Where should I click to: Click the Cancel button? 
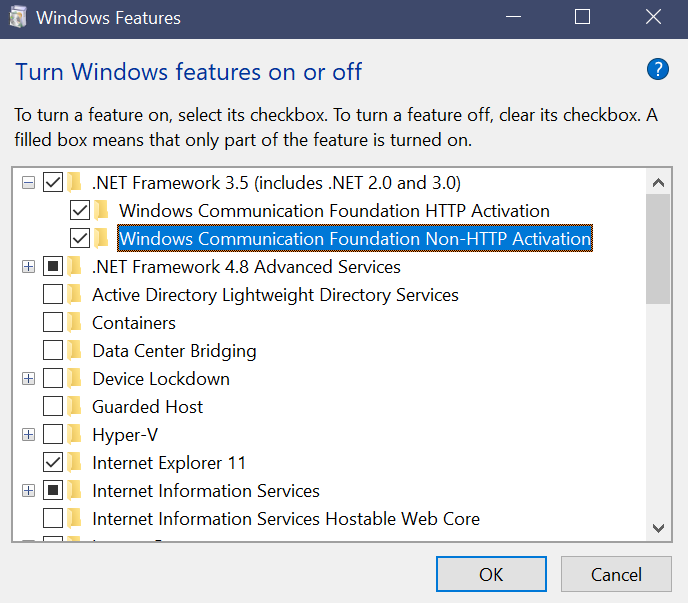coord(616,574)
